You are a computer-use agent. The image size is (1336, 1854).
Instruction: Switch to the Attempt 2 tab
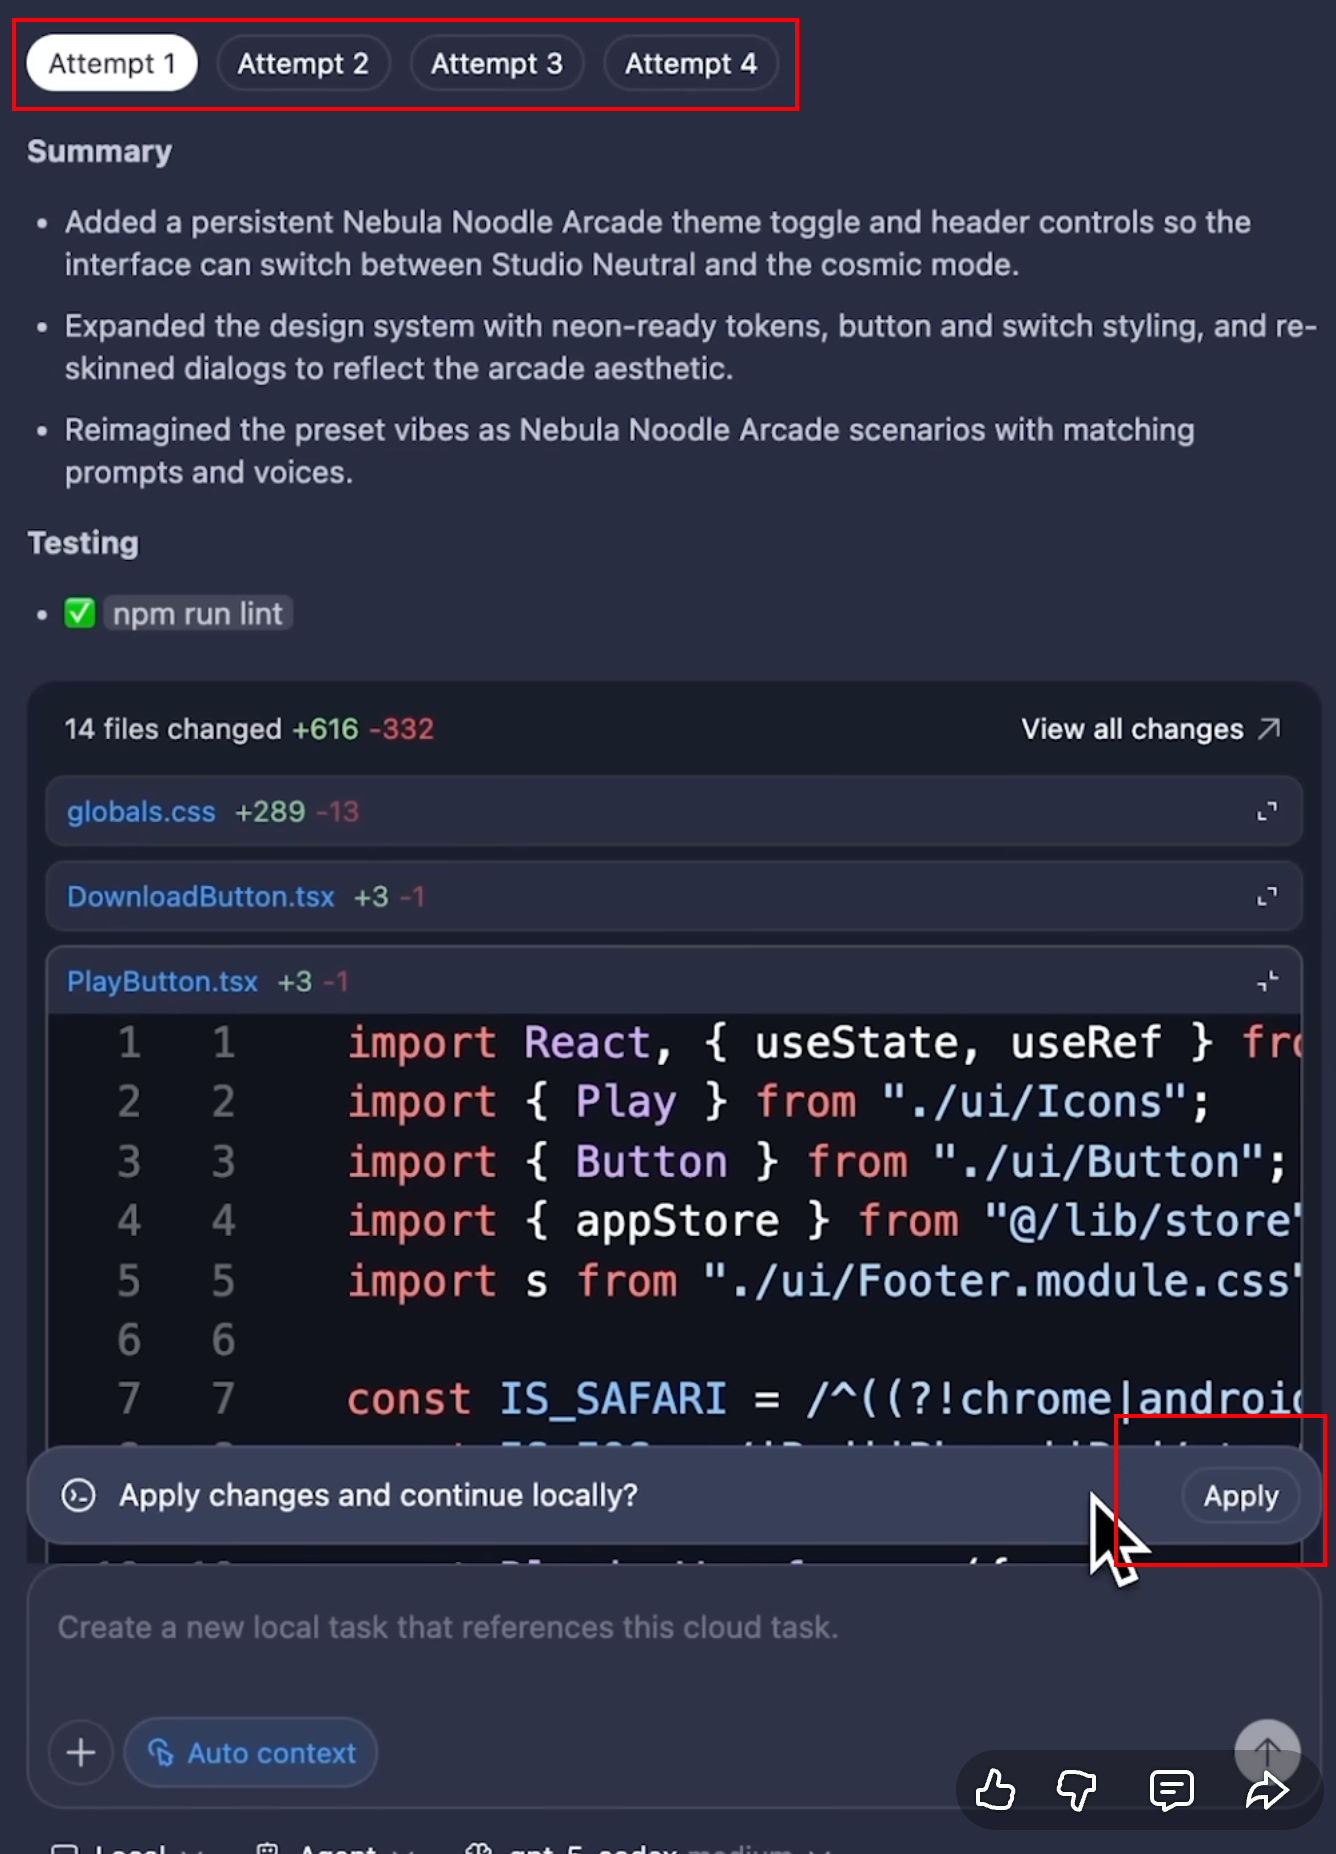point(302,64)
